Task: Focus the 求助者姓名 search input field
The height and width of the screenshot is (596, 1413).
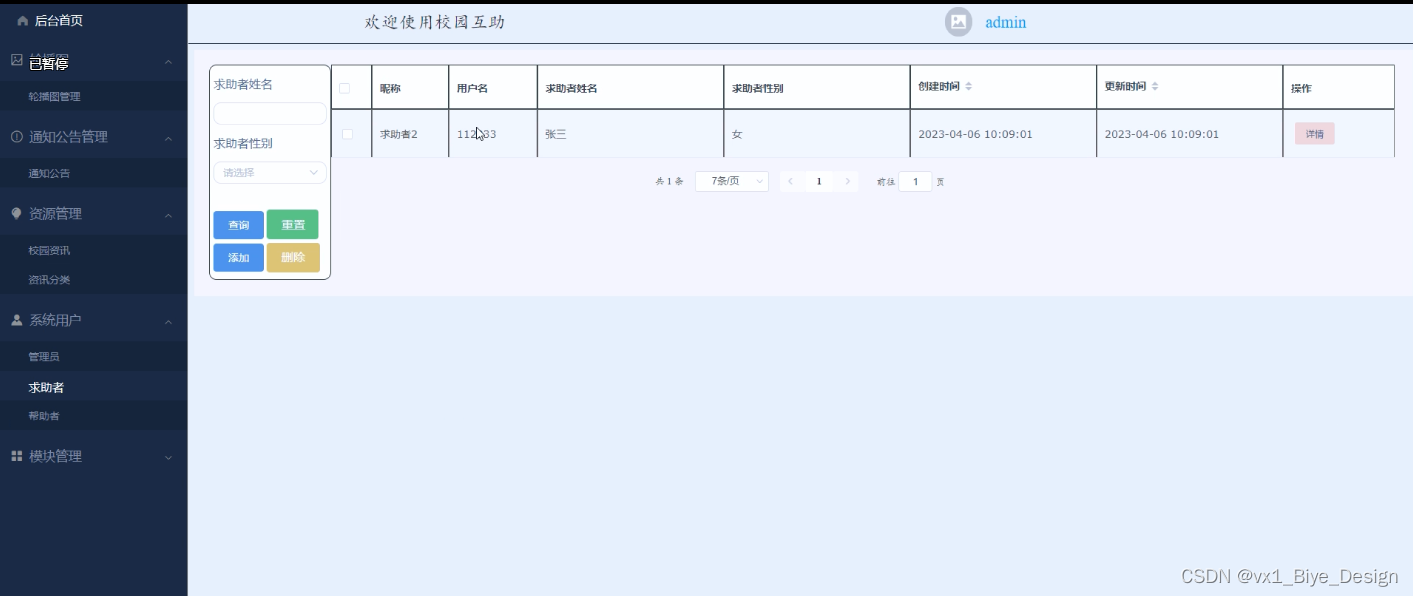Action: click(x=270, y=113)
